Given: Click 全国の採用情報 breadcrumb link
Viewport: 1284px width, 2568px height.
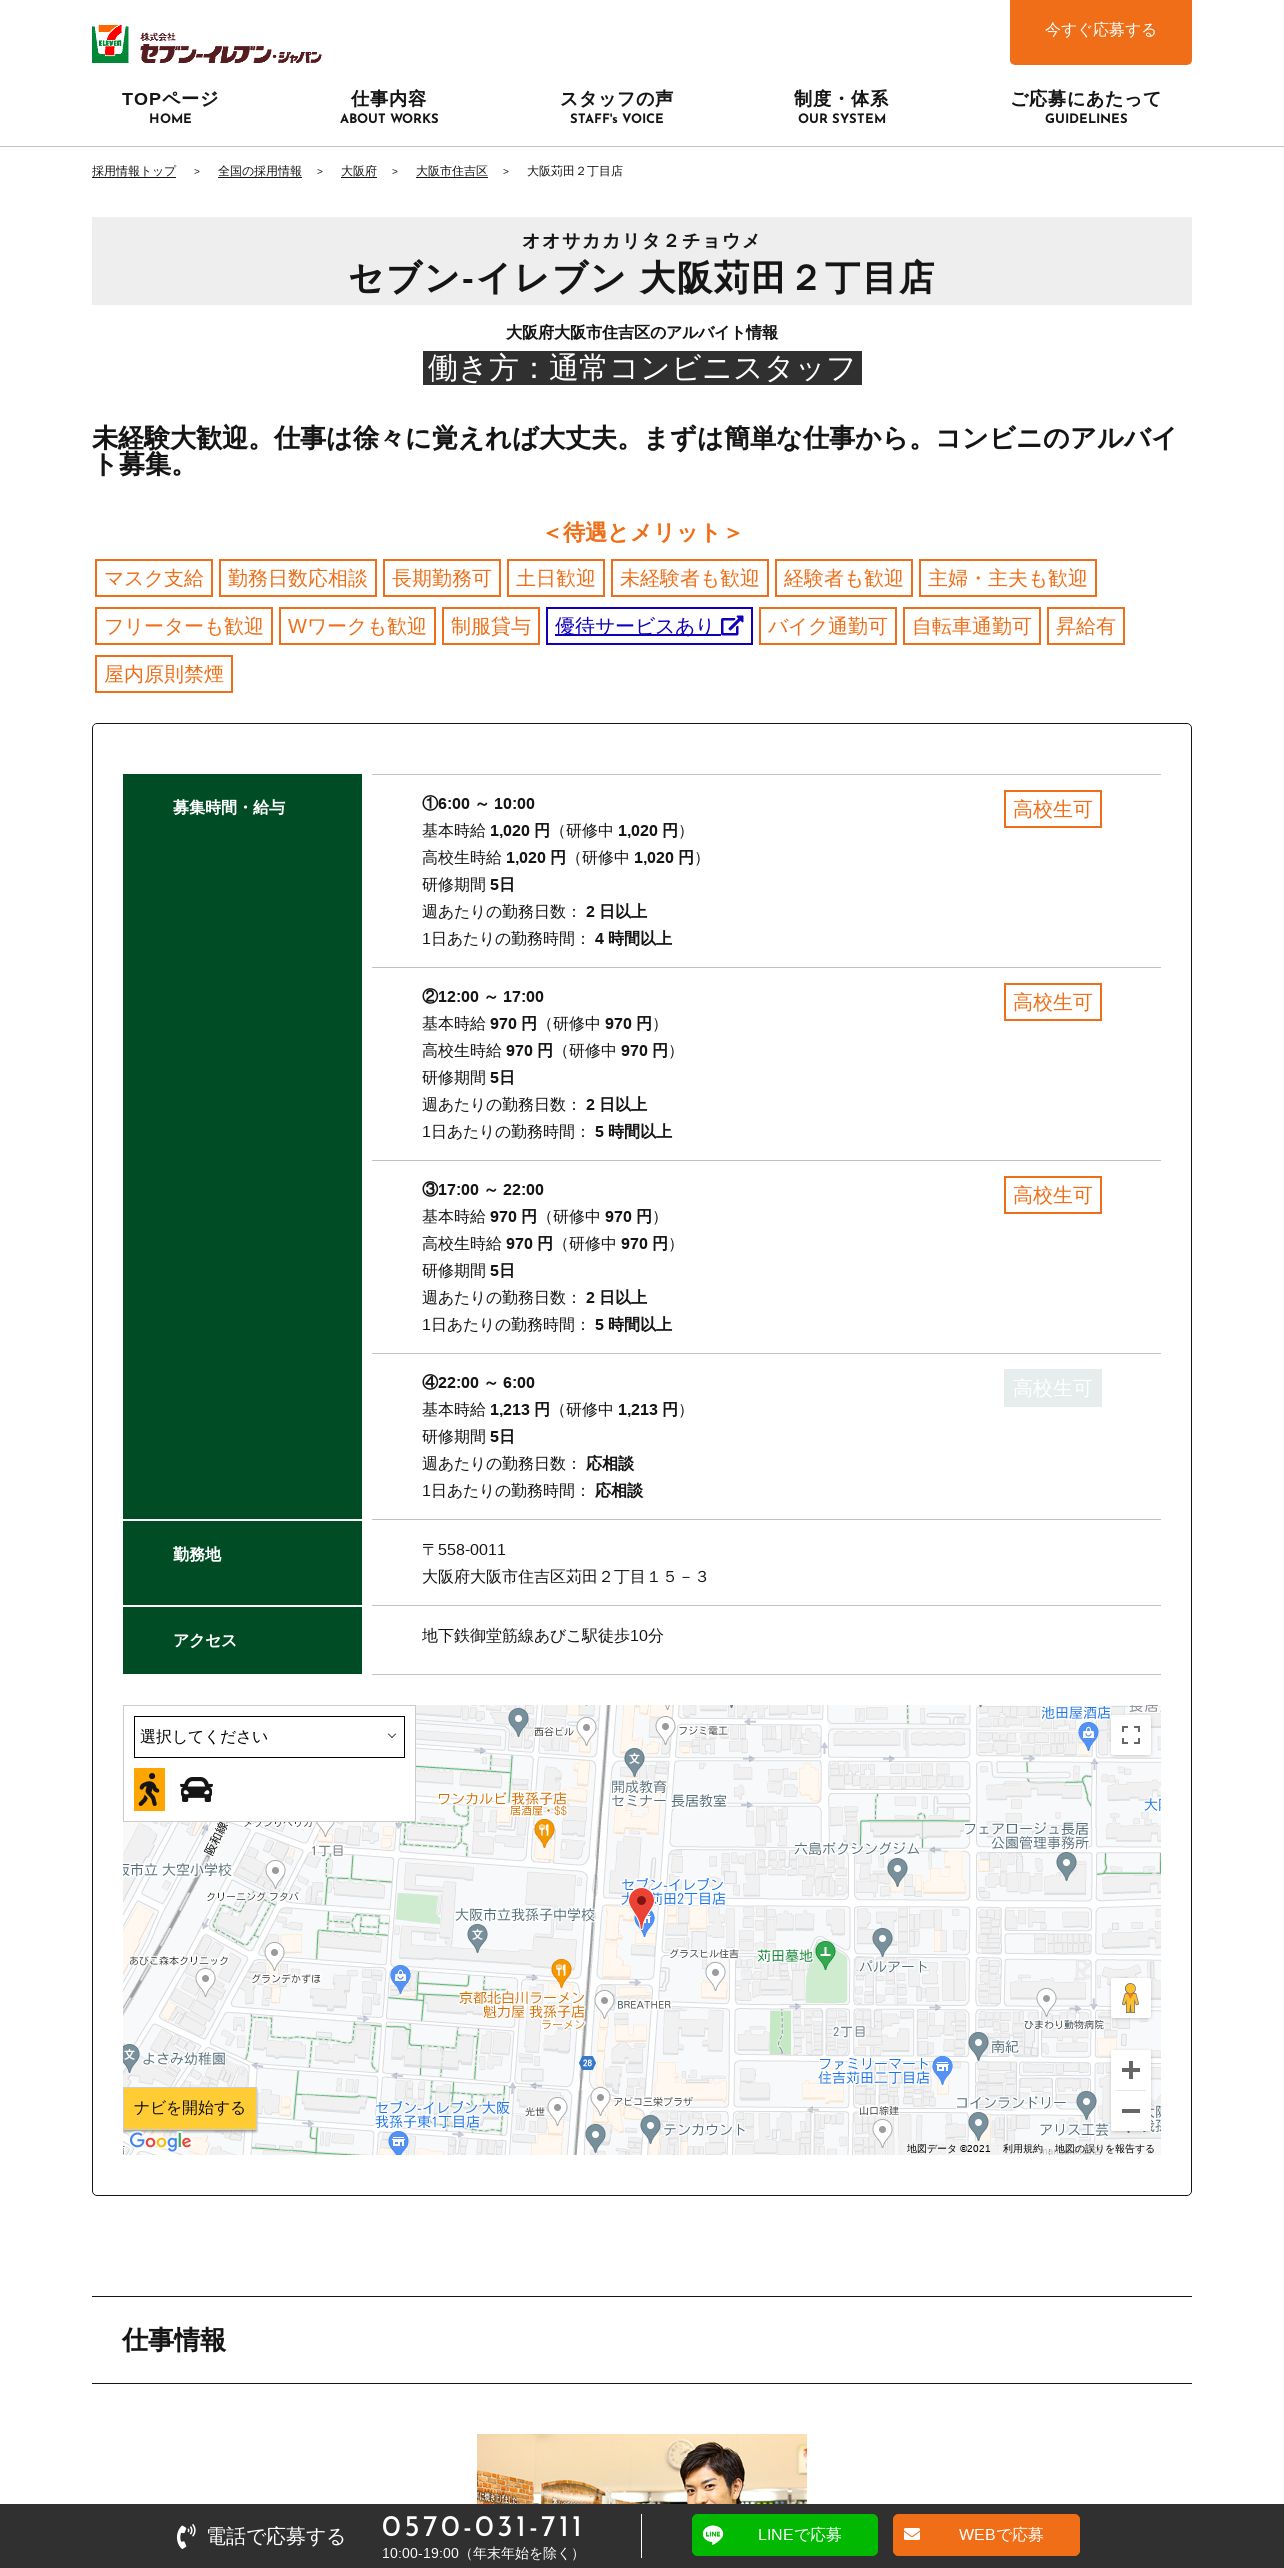Looking at the screenshot, I should (x=259, y=171).
